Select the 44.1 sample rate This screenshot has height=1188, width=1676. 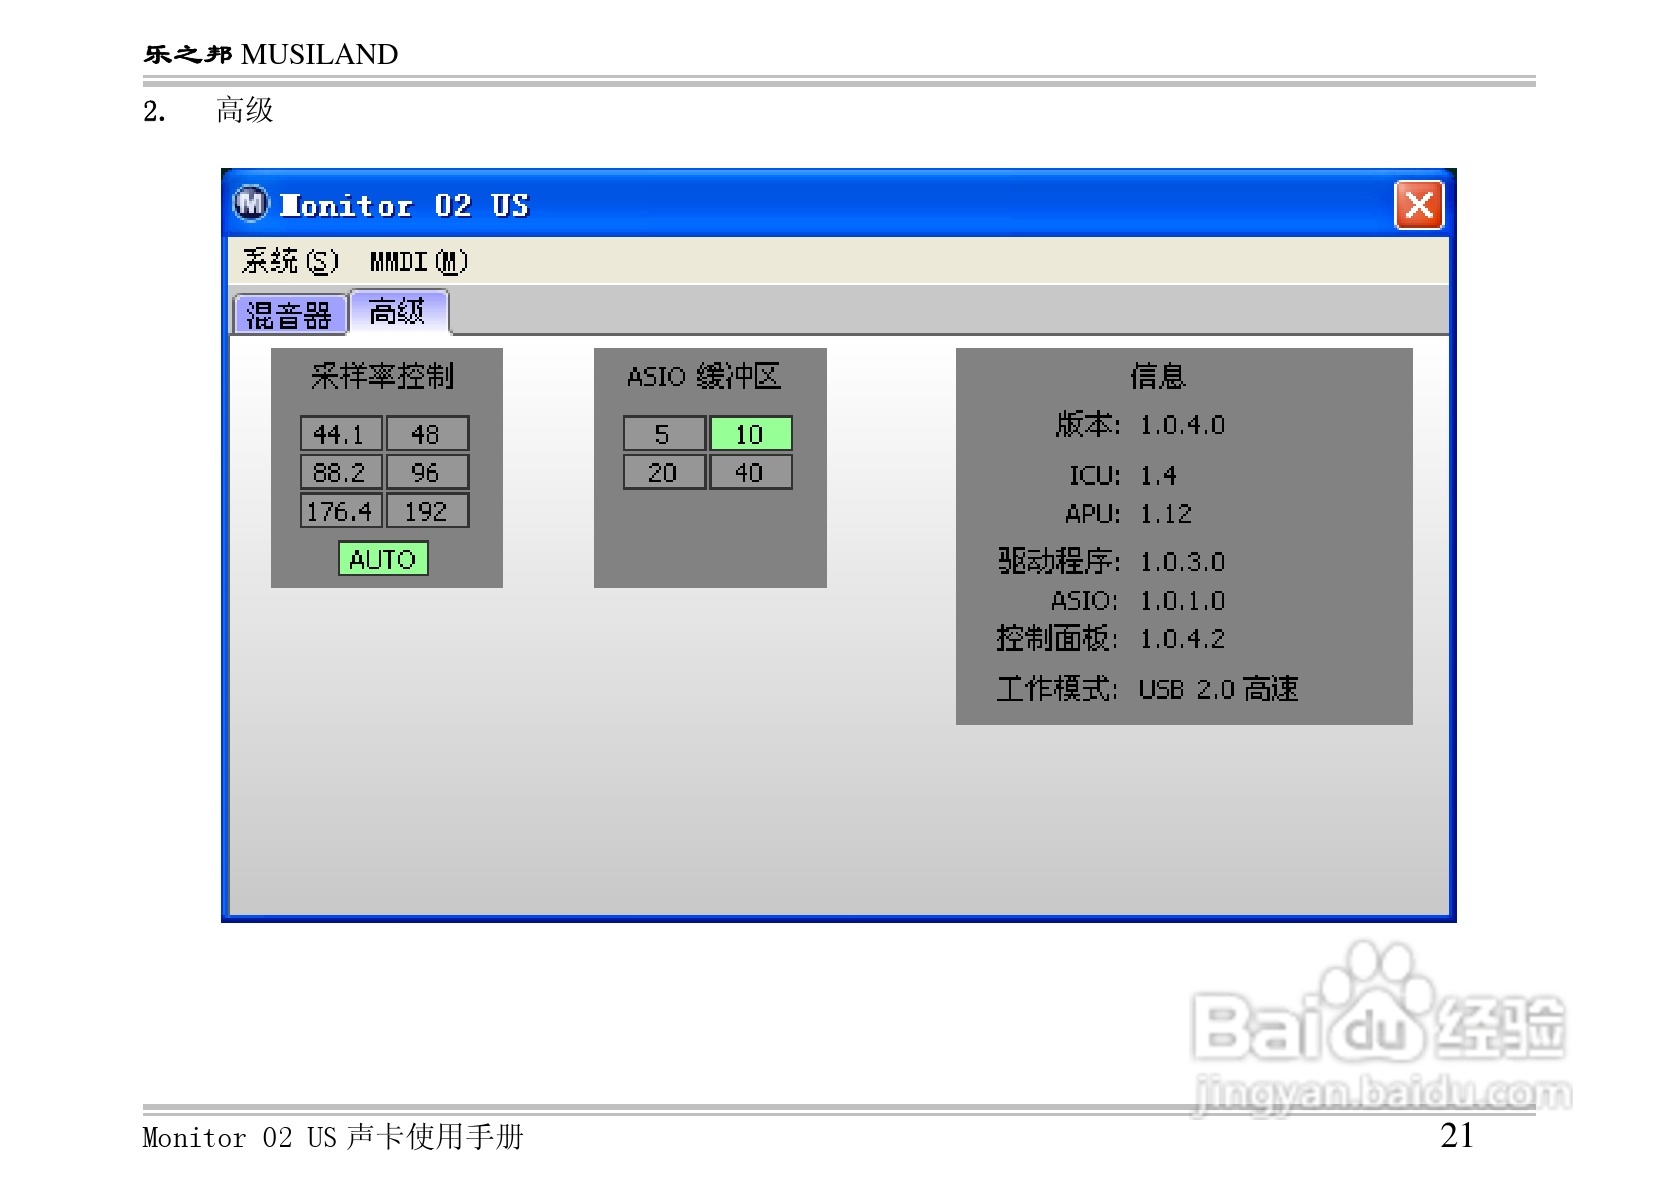coord(339,433)
